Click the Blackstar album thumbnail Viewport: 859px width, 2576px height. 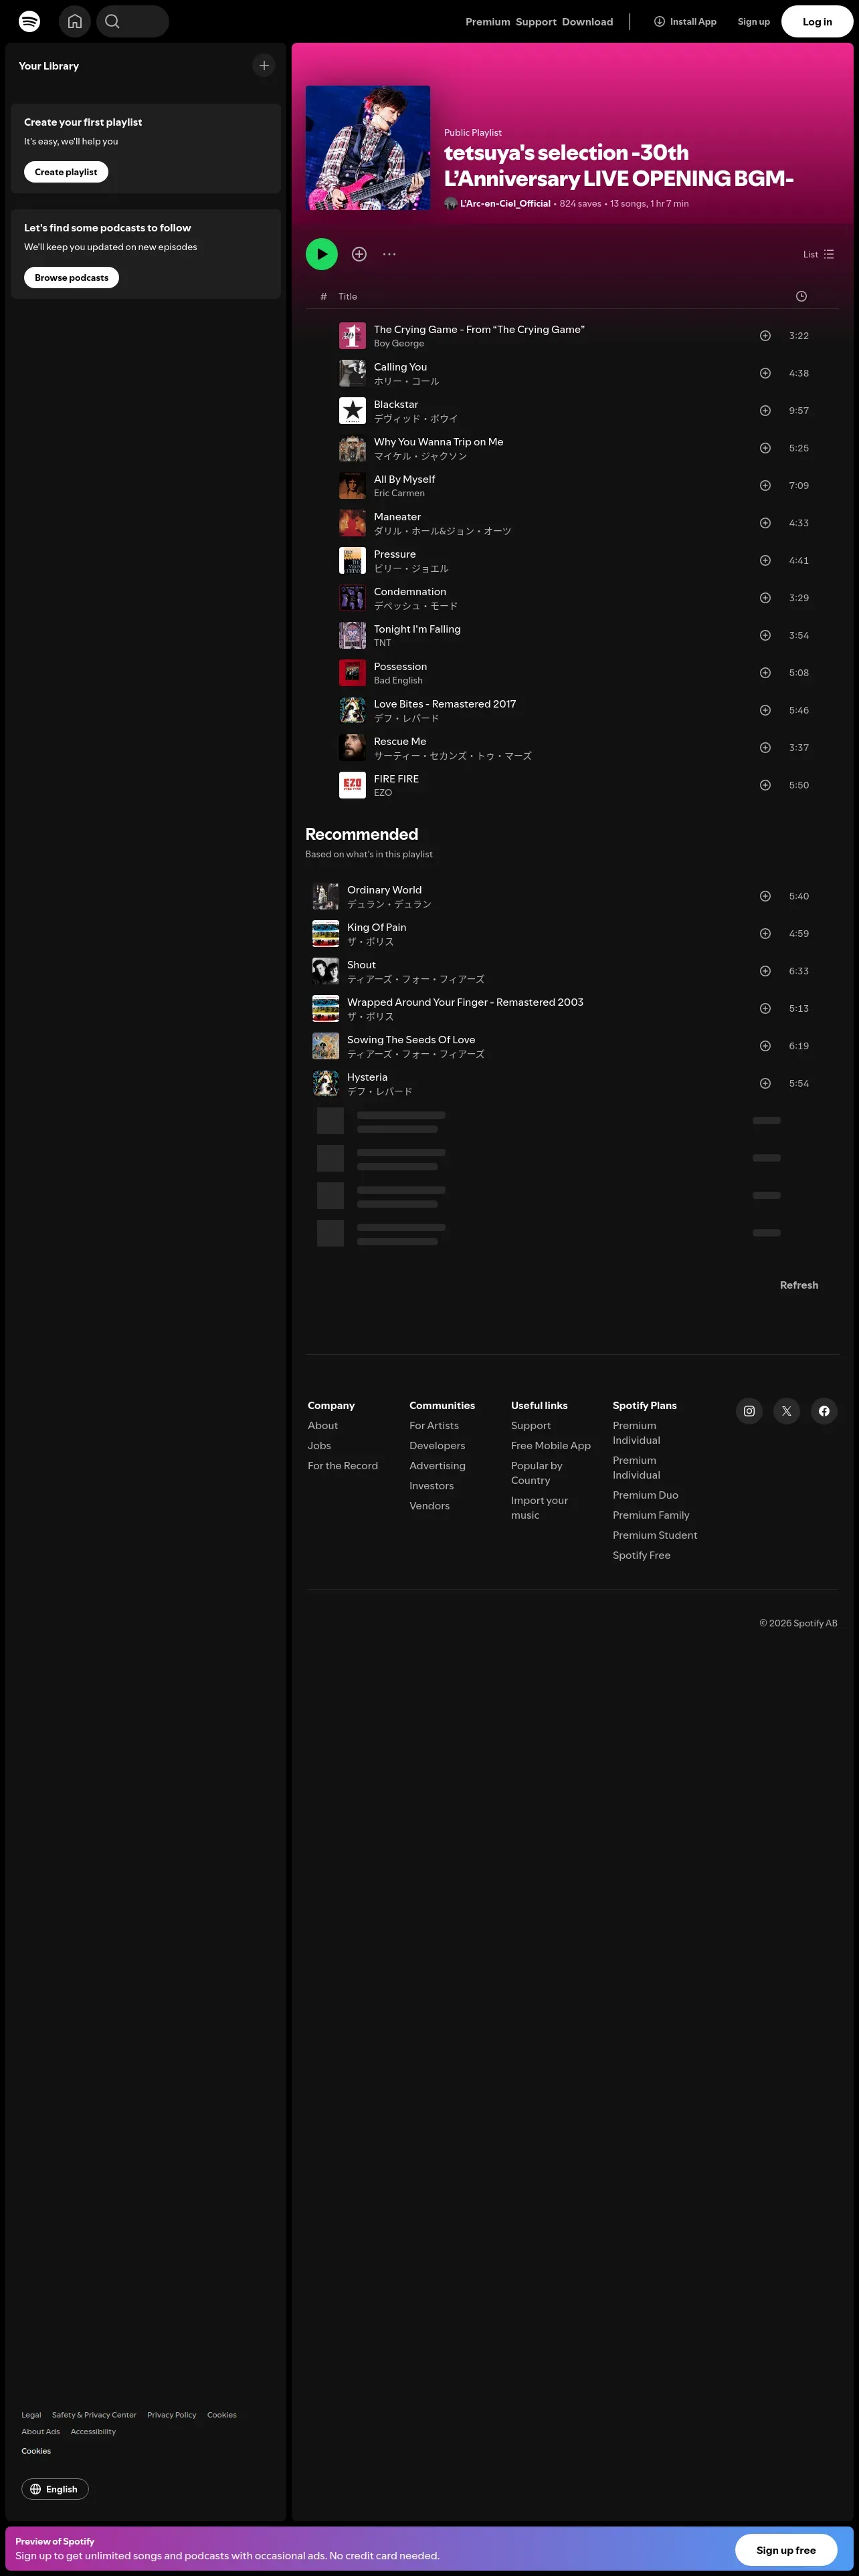tap(352, 411)
